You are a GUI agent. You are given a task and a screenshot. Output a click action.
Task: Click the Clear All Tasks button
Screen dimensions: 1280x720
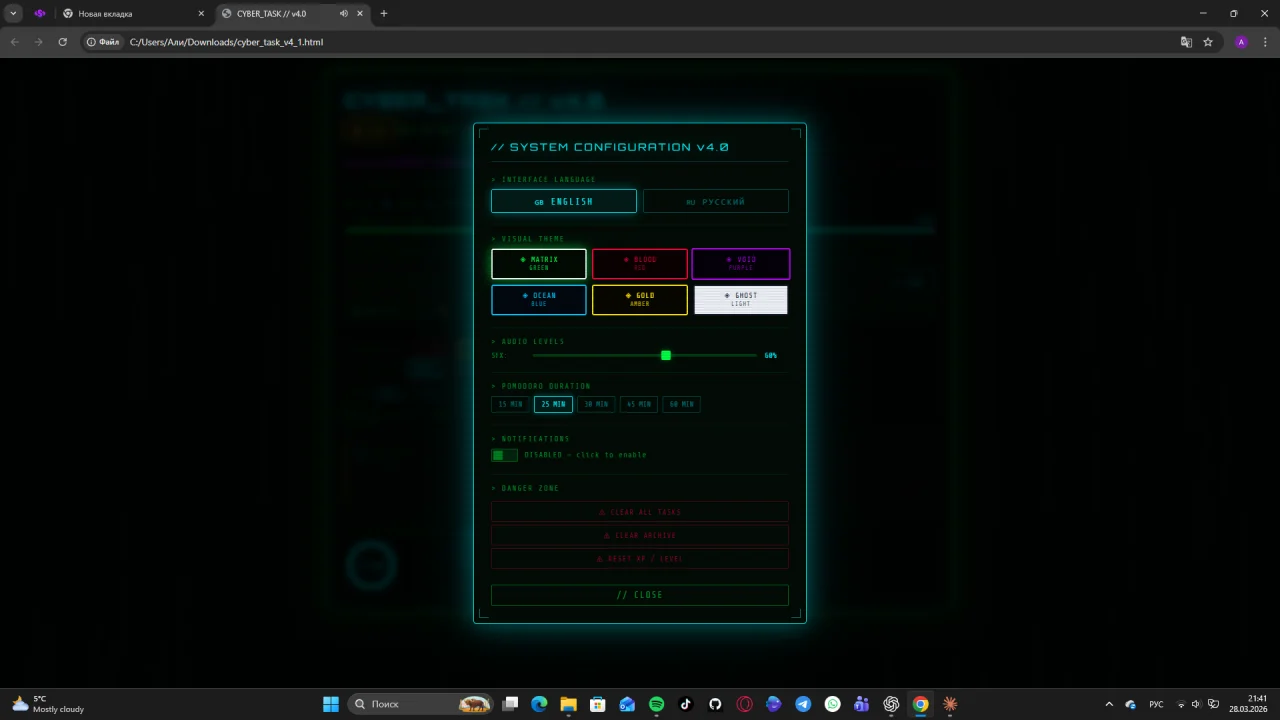coord(640,512)
